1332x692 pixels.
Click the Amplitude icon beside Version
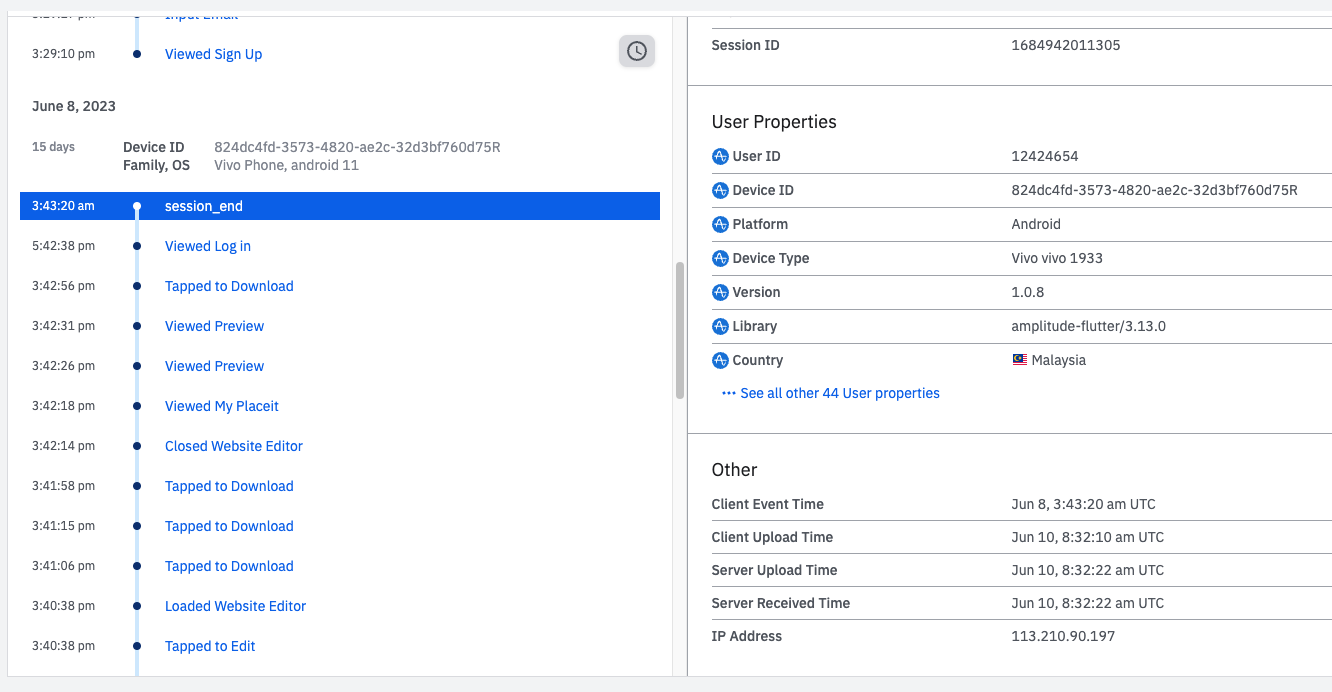coord(720,292)
